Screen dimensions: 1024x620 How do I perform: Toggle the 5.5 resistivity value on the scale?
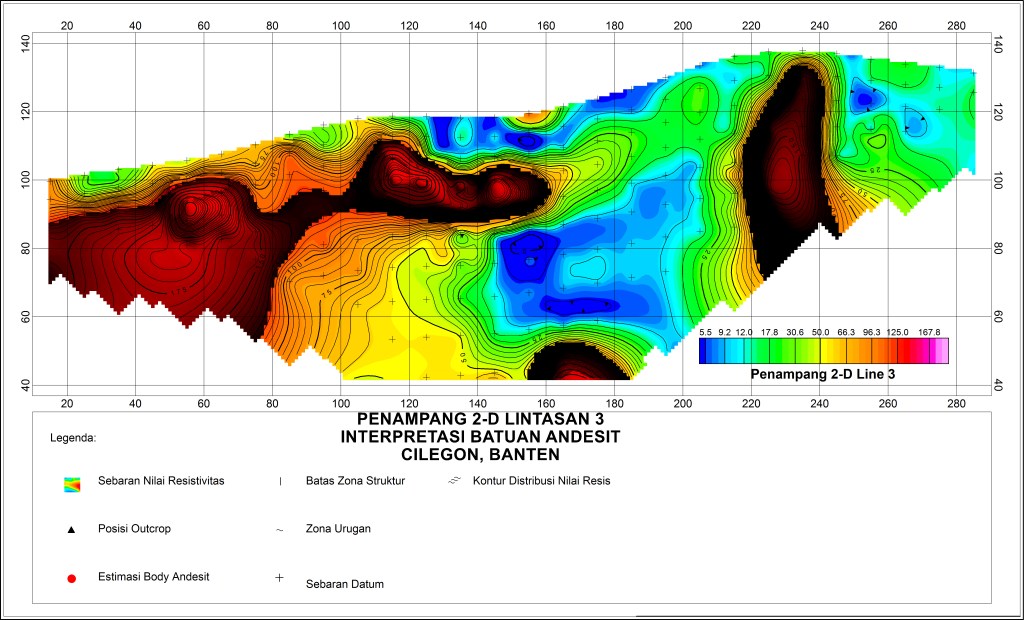point(705,331)
